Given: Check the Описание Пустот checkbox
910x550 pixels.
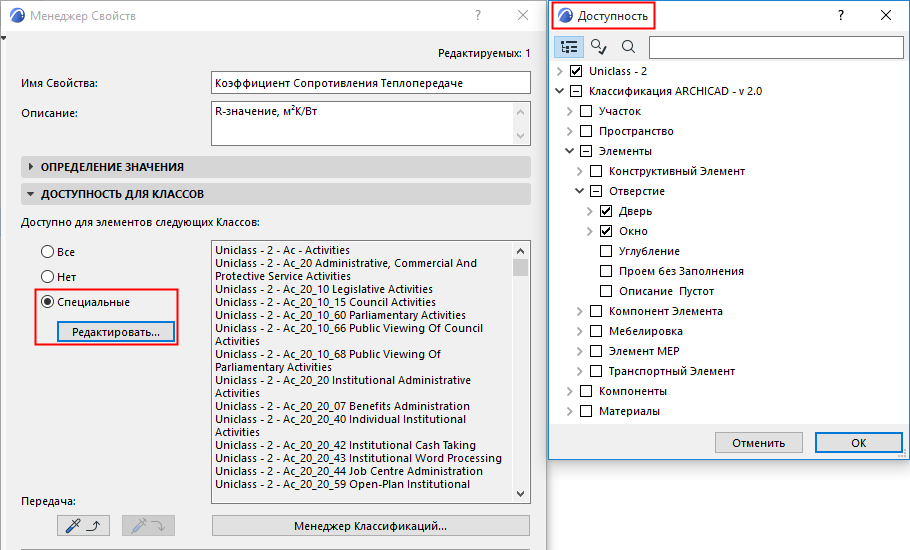Looking at the screenshot, I should click(x=606, y=291).
